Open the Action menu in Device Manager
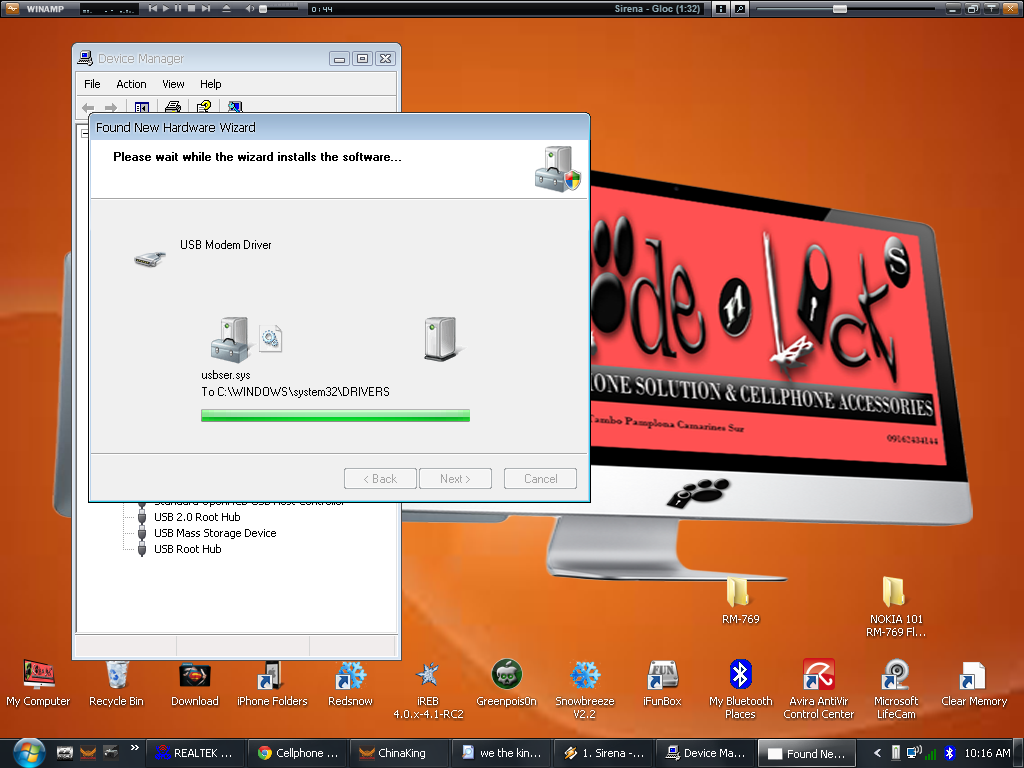The image size is (1024, 768). (x=131, y=84)
